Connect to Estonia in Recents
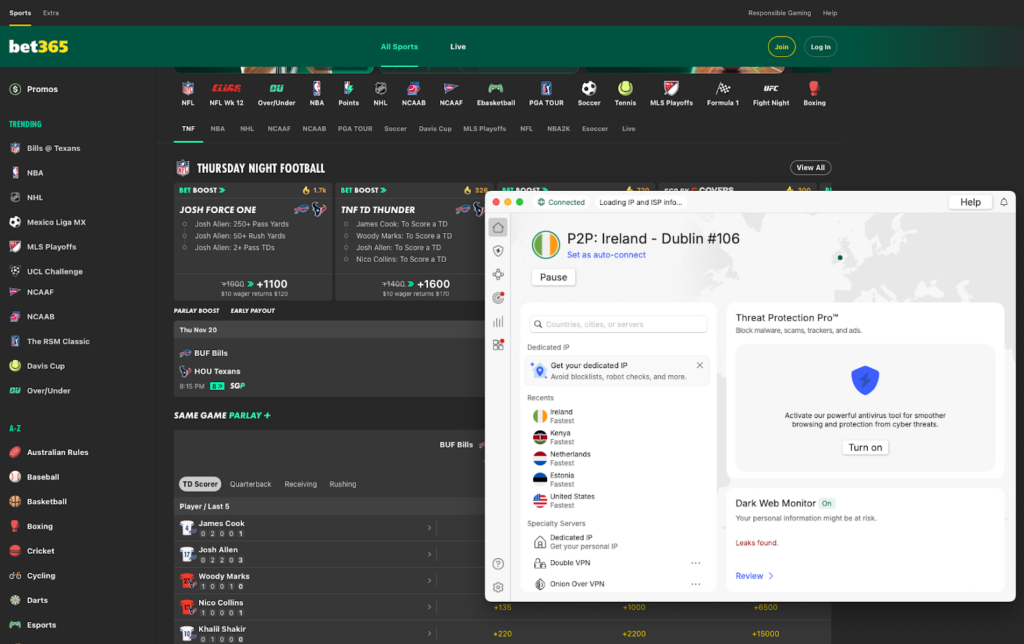The height and width of the screenshot is (644, 1024). pos(616,479)
